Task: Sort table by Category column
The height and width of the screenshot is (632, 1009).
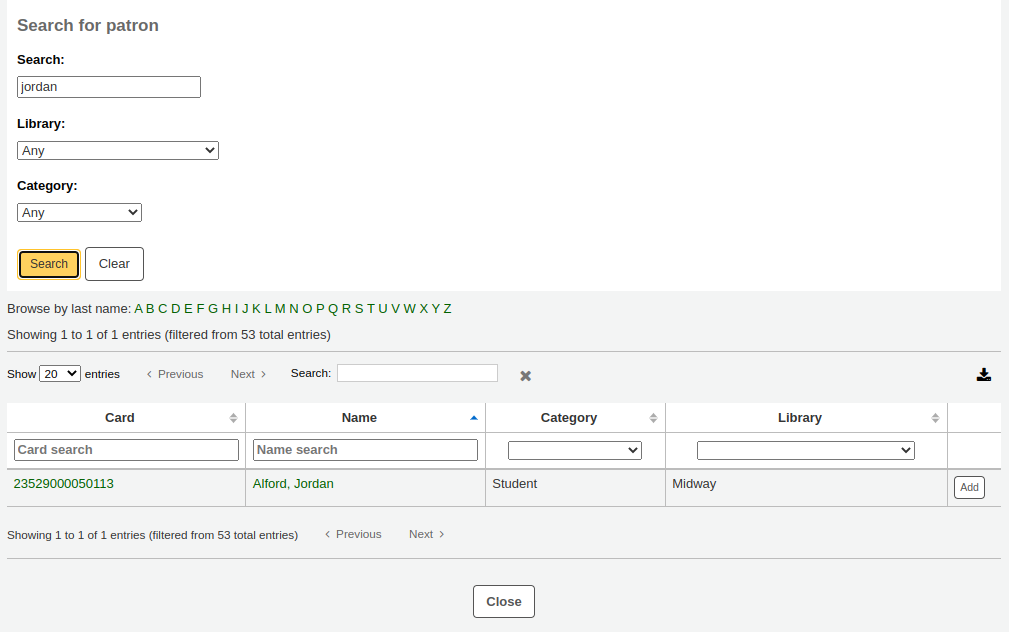Action: pos(575,418)
